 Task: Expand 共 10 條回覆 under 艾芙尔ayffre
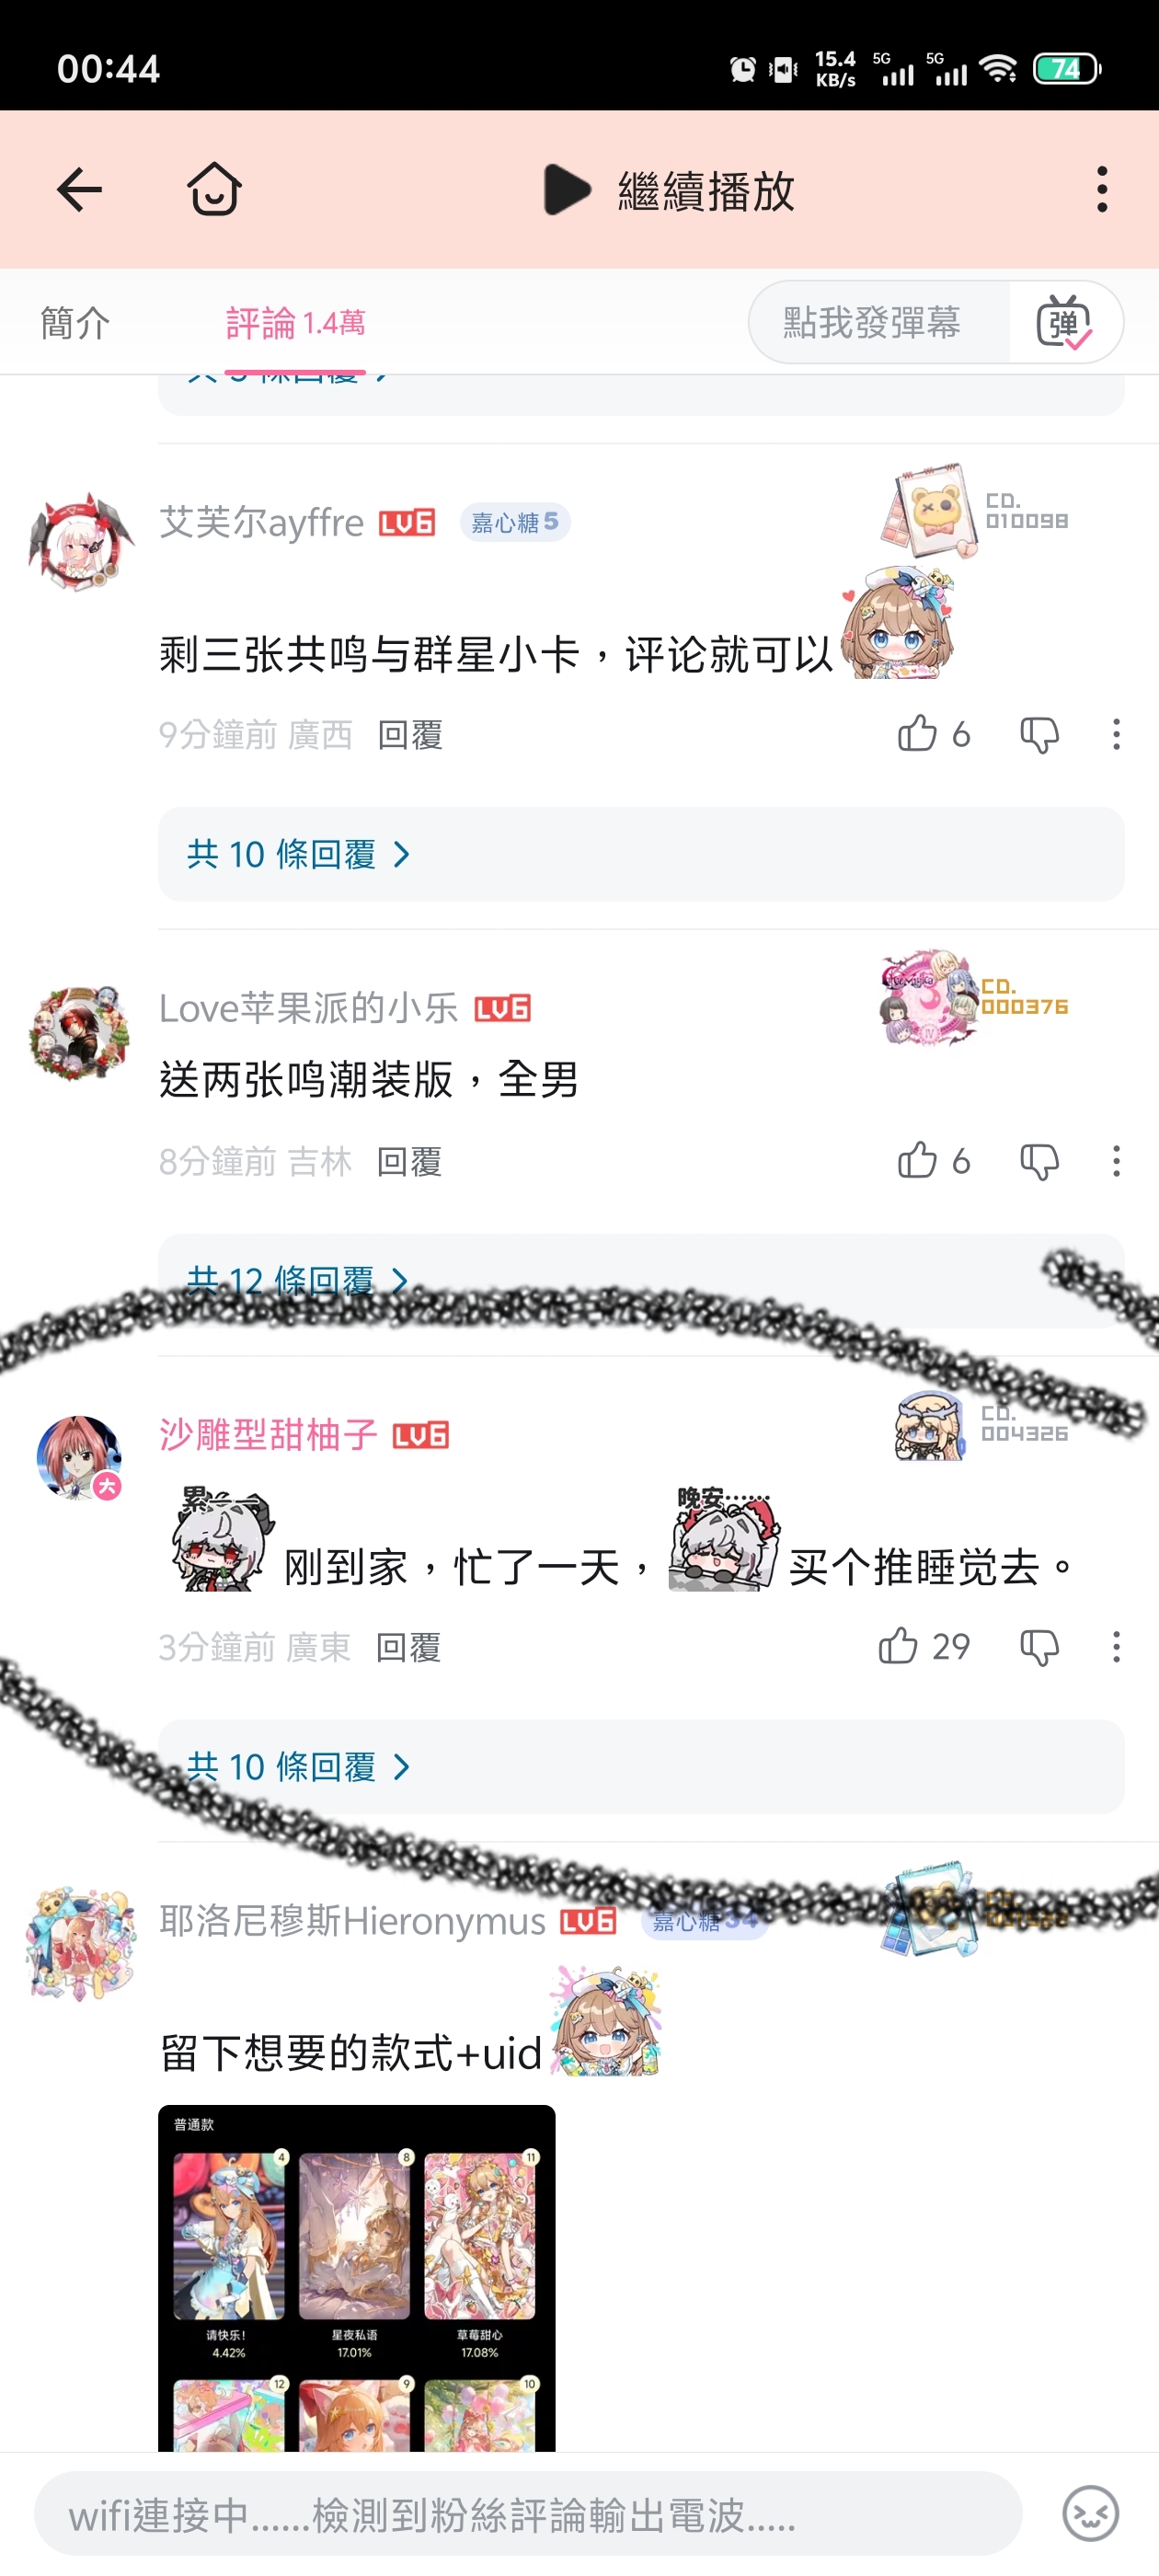641,854
